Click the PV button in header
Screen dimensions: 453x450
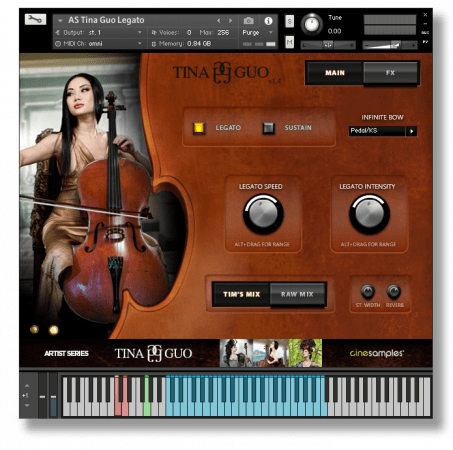coord(425,42)
